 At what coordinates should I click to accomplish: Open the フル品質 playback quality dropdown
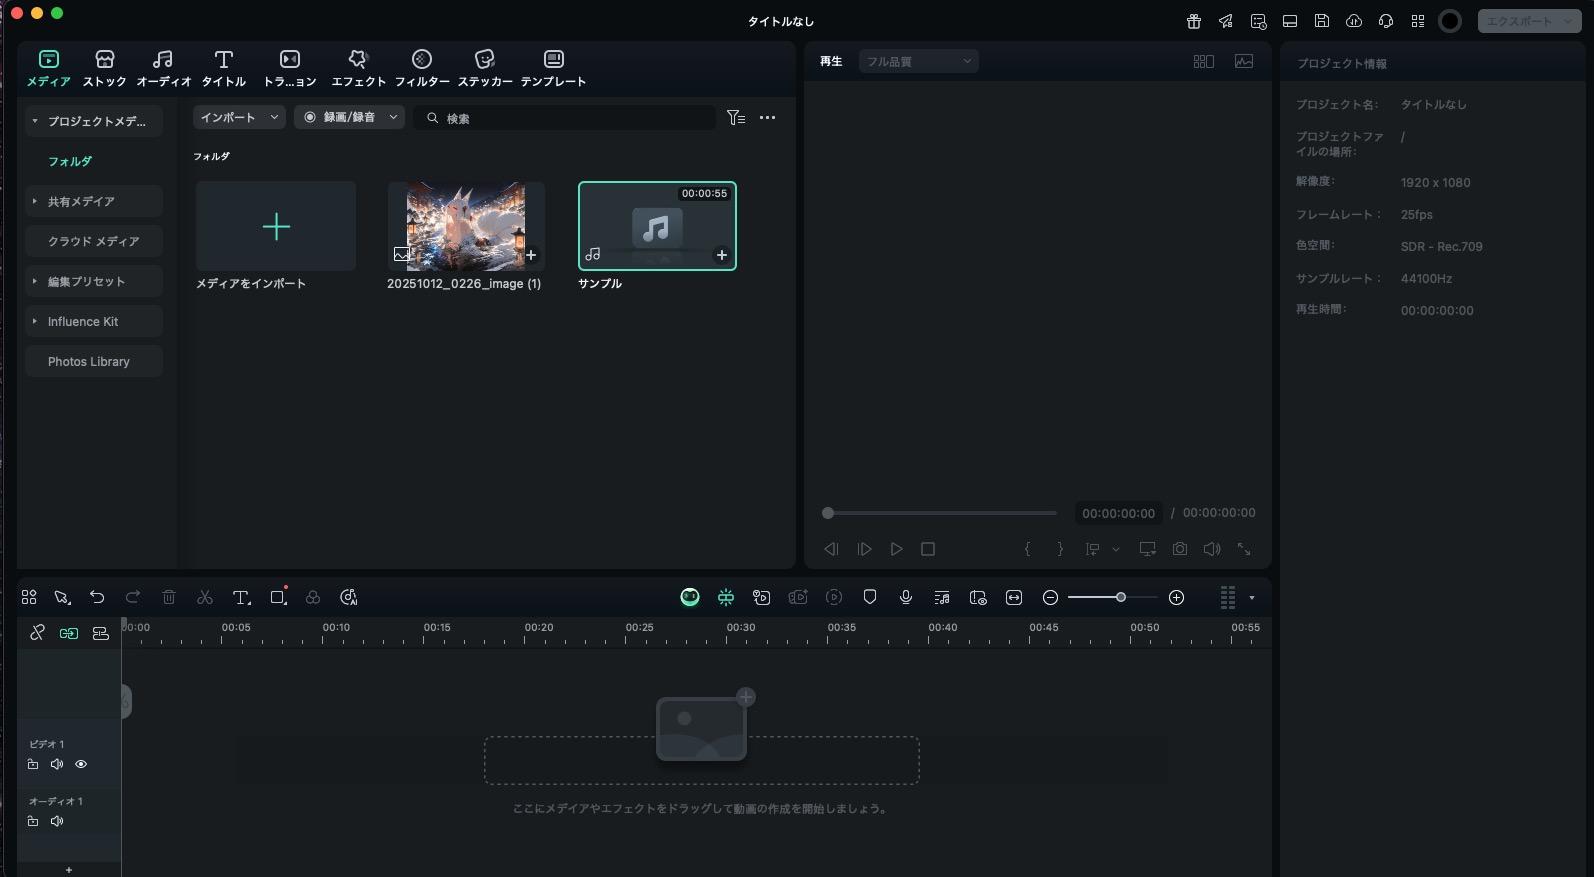coord(918,62)
